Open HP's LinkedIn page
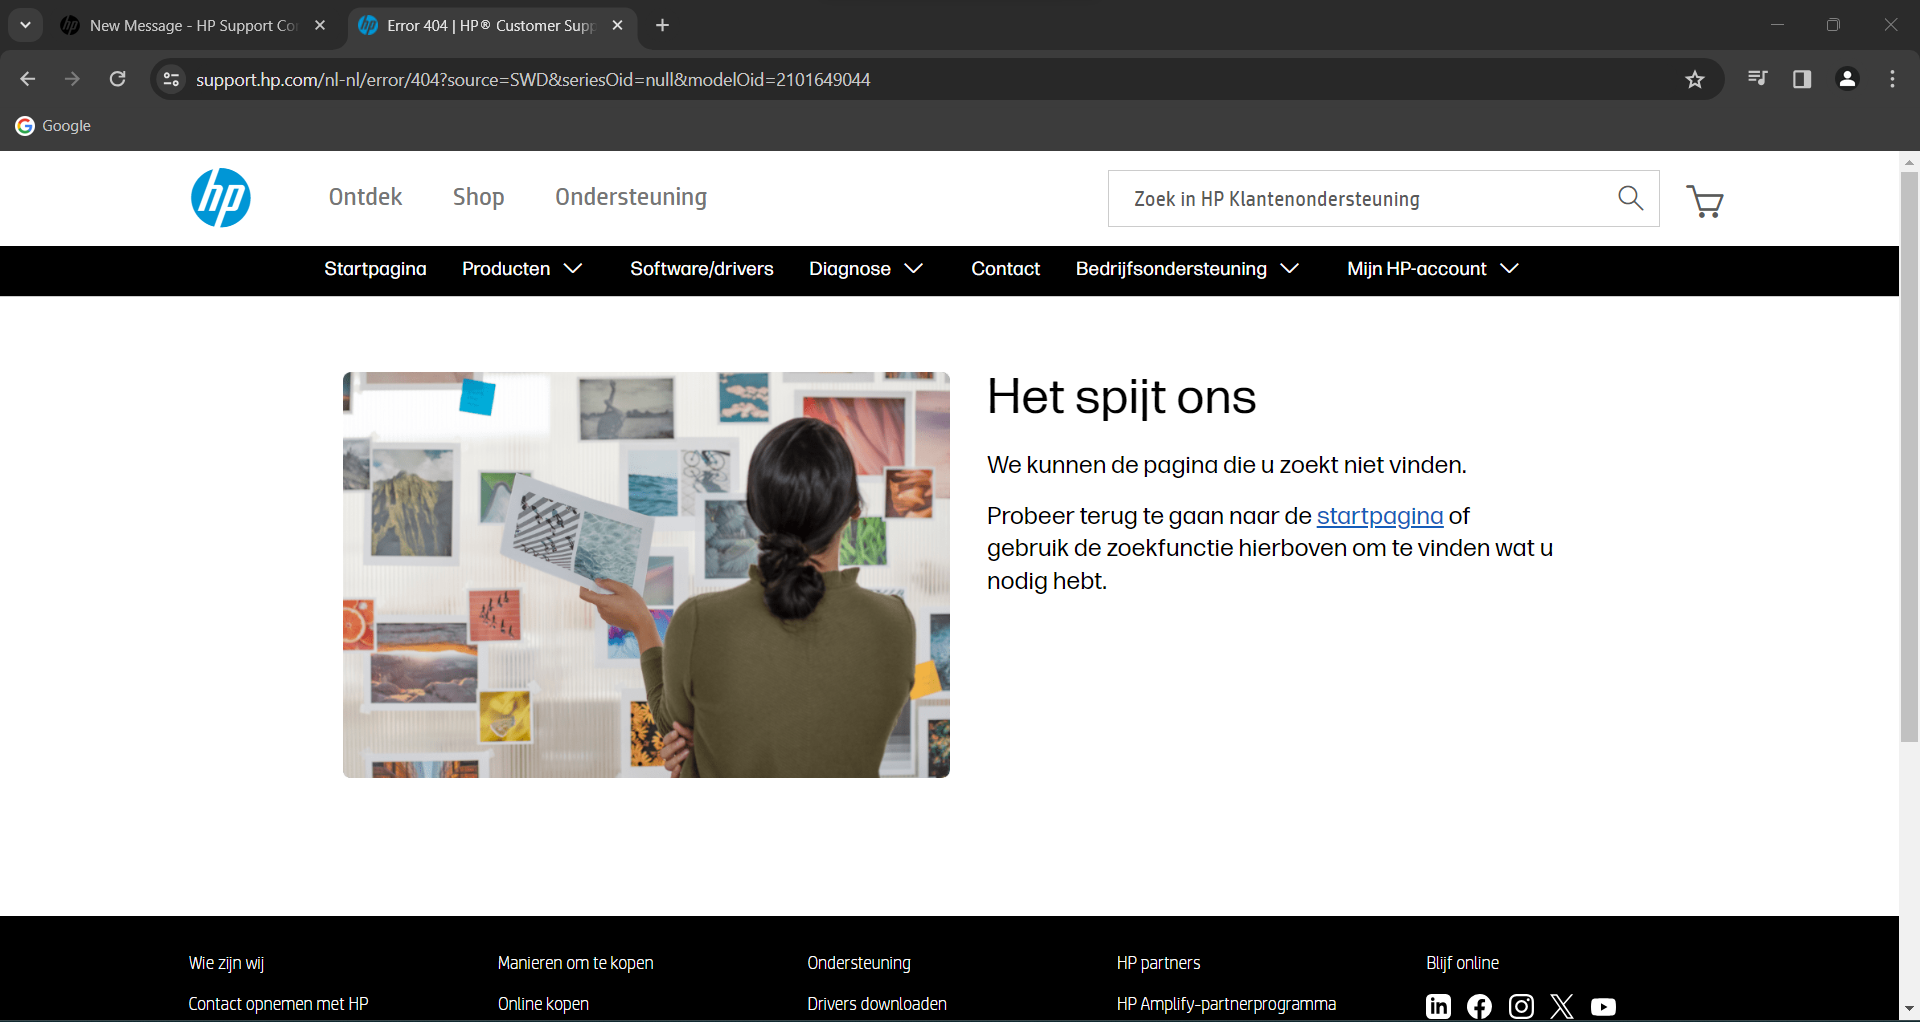 click(1438, 1006)
